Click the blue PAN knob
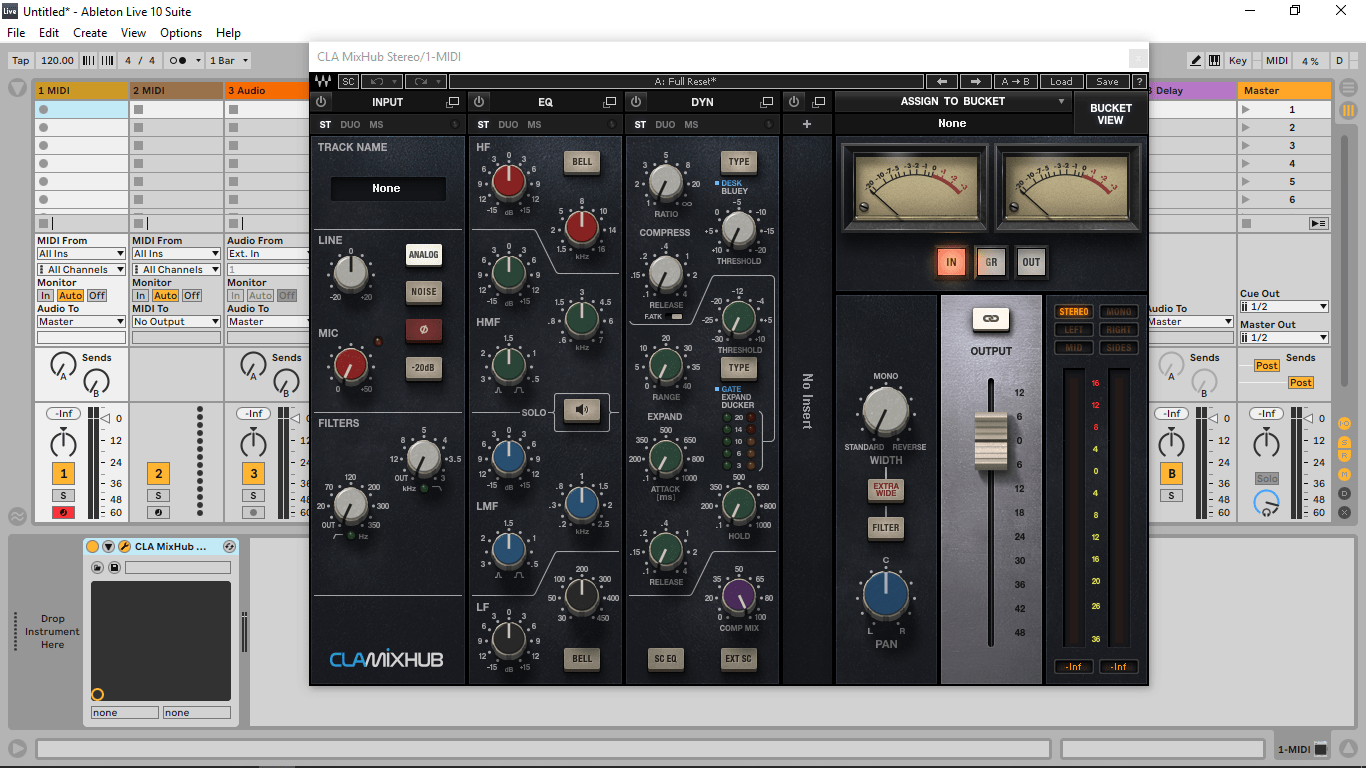 (886, 595)
